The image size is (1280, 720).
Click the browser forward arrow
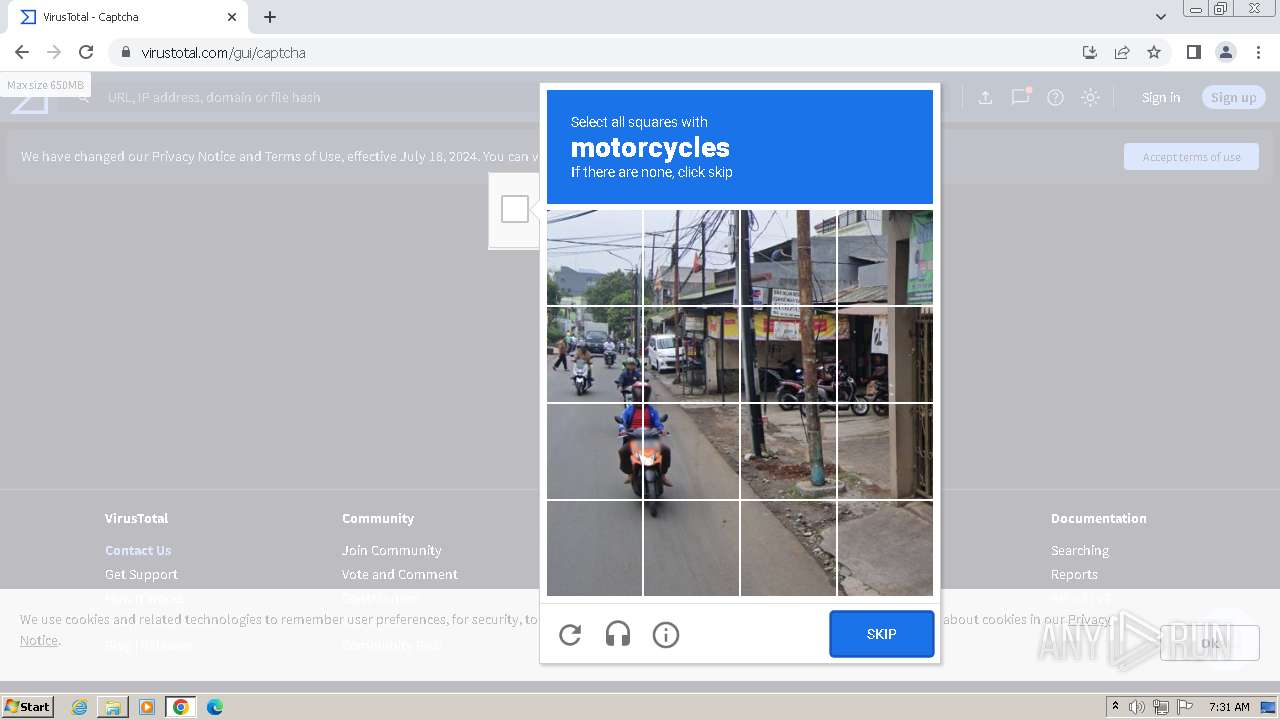[x=54, y=52]
